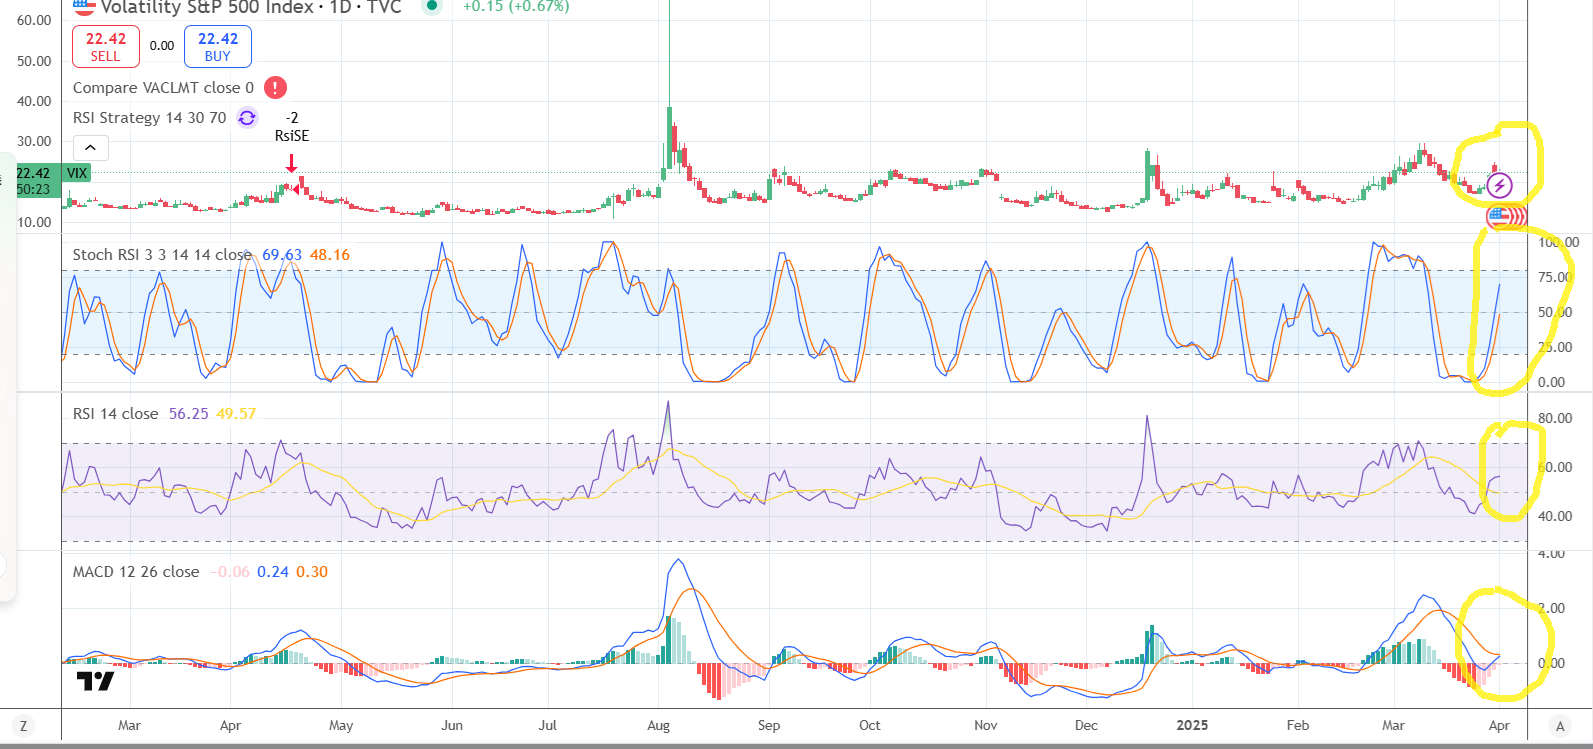This screenshot has height=749, width=1593.
Task: Click the 22.42 SELL button
Action: pyautogui.click(x=105, y=46)
